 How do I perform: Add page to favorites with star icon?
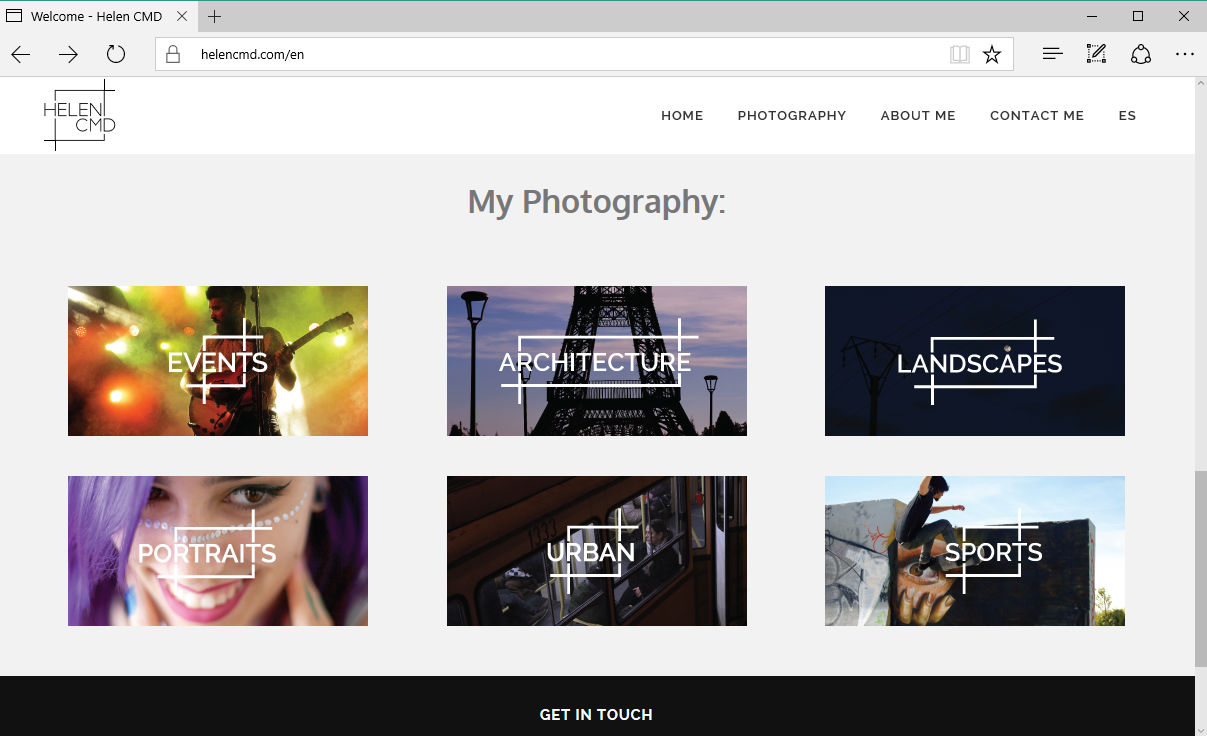pos(992,55)
